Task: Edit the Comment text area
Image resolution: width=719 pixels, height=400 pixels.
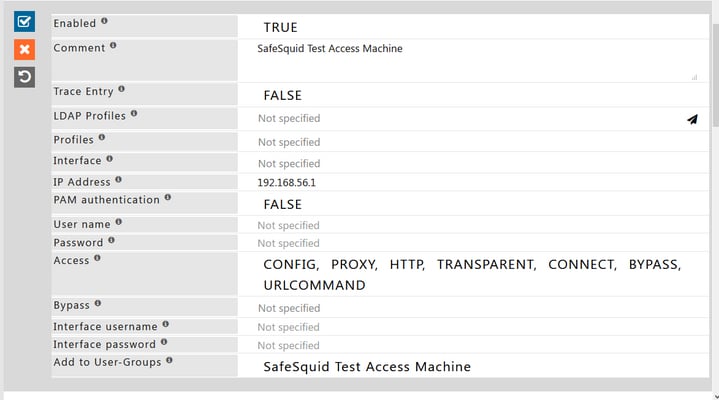Action: [473, 61]
